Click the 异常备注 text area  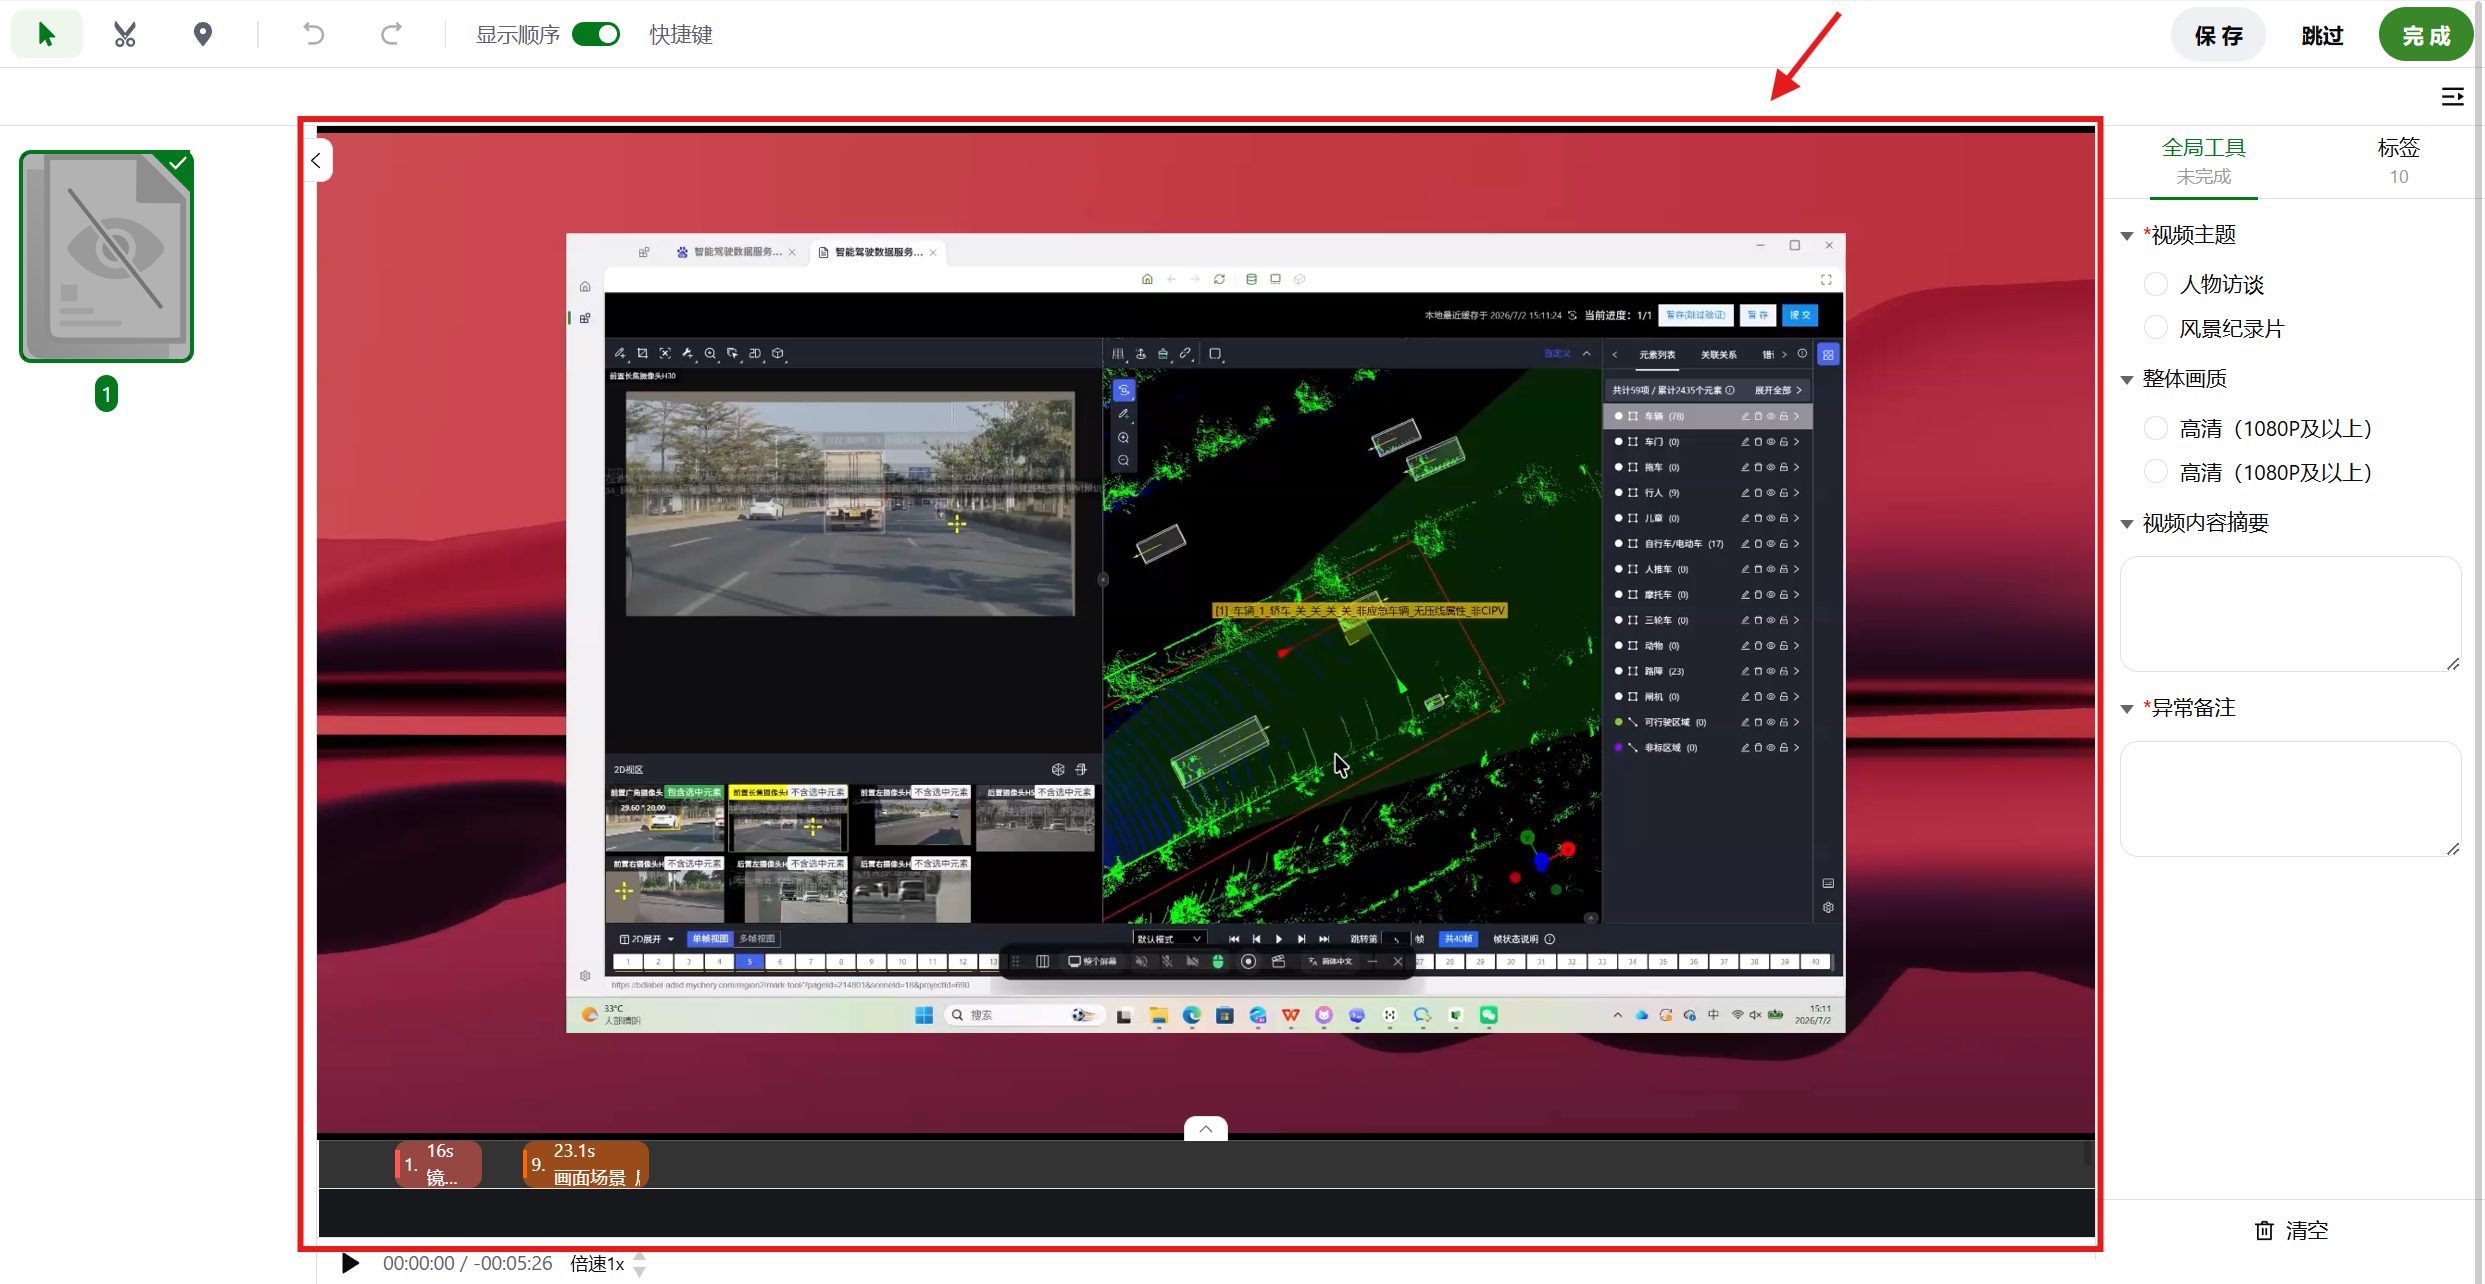[2290, 799]
